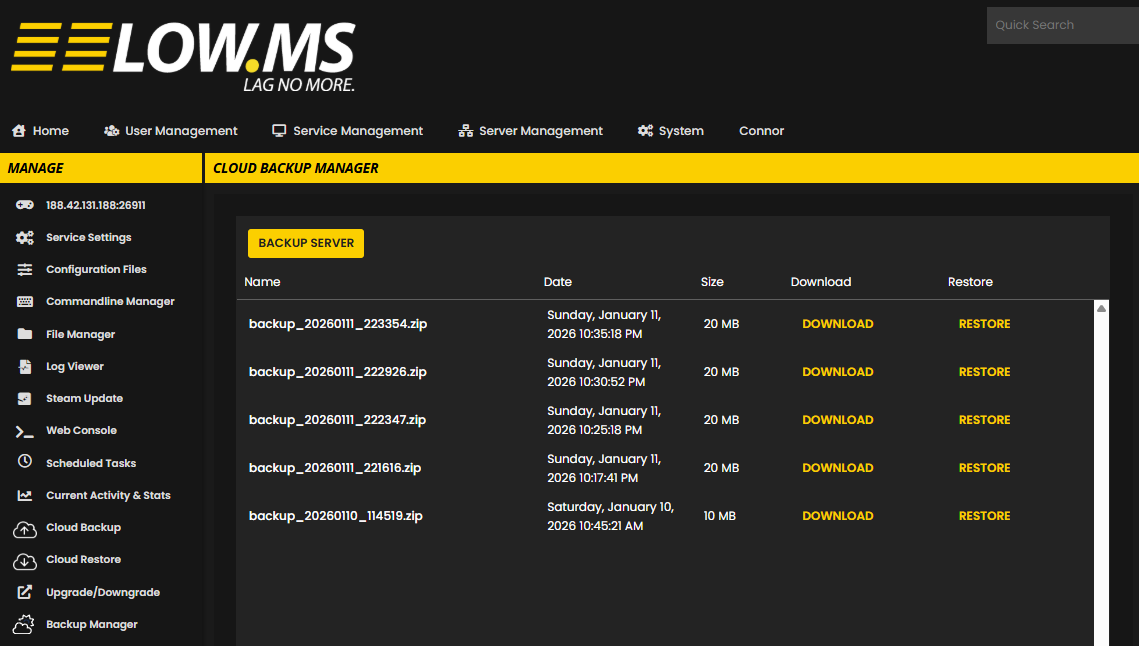The height and width of the screenshot is (646, 1139).
Task: Open the Upgrade/Downgrade option
Action: (103, 591)
